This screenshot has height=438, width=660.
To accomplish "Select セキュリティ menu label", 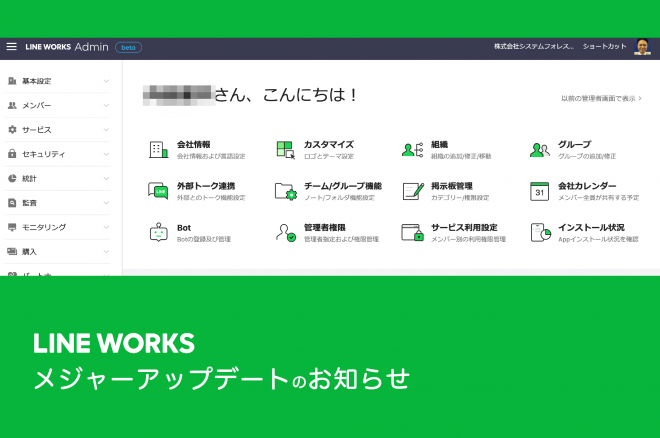I will click(44, 154).
